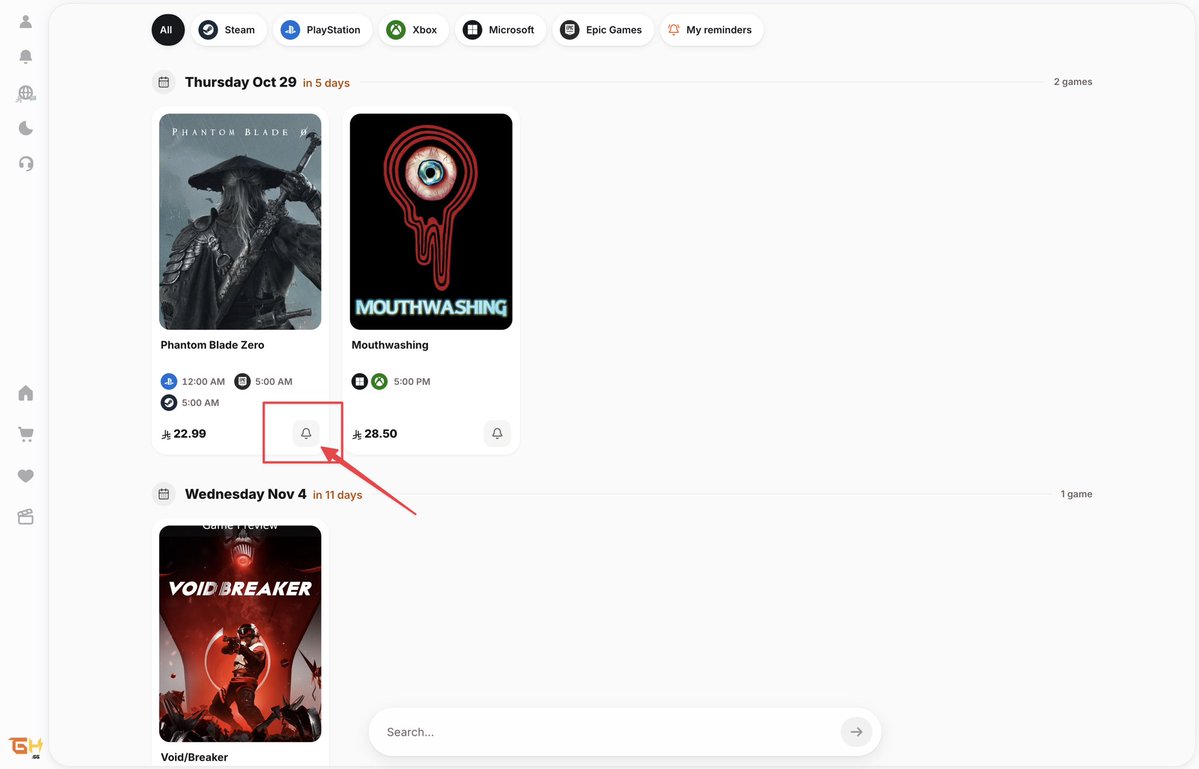Select the All filter tab

tap(167, 30)
